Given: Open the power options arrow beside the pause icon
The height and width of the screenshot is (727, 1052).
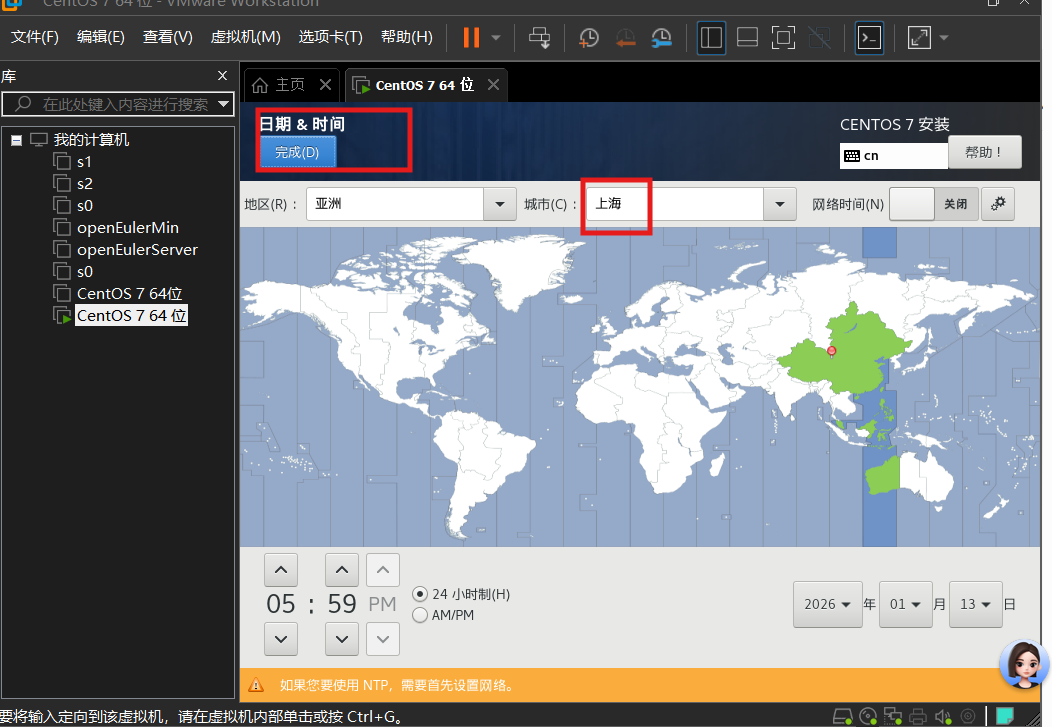Looking at the screenshot, I should [x=496, y=38].
